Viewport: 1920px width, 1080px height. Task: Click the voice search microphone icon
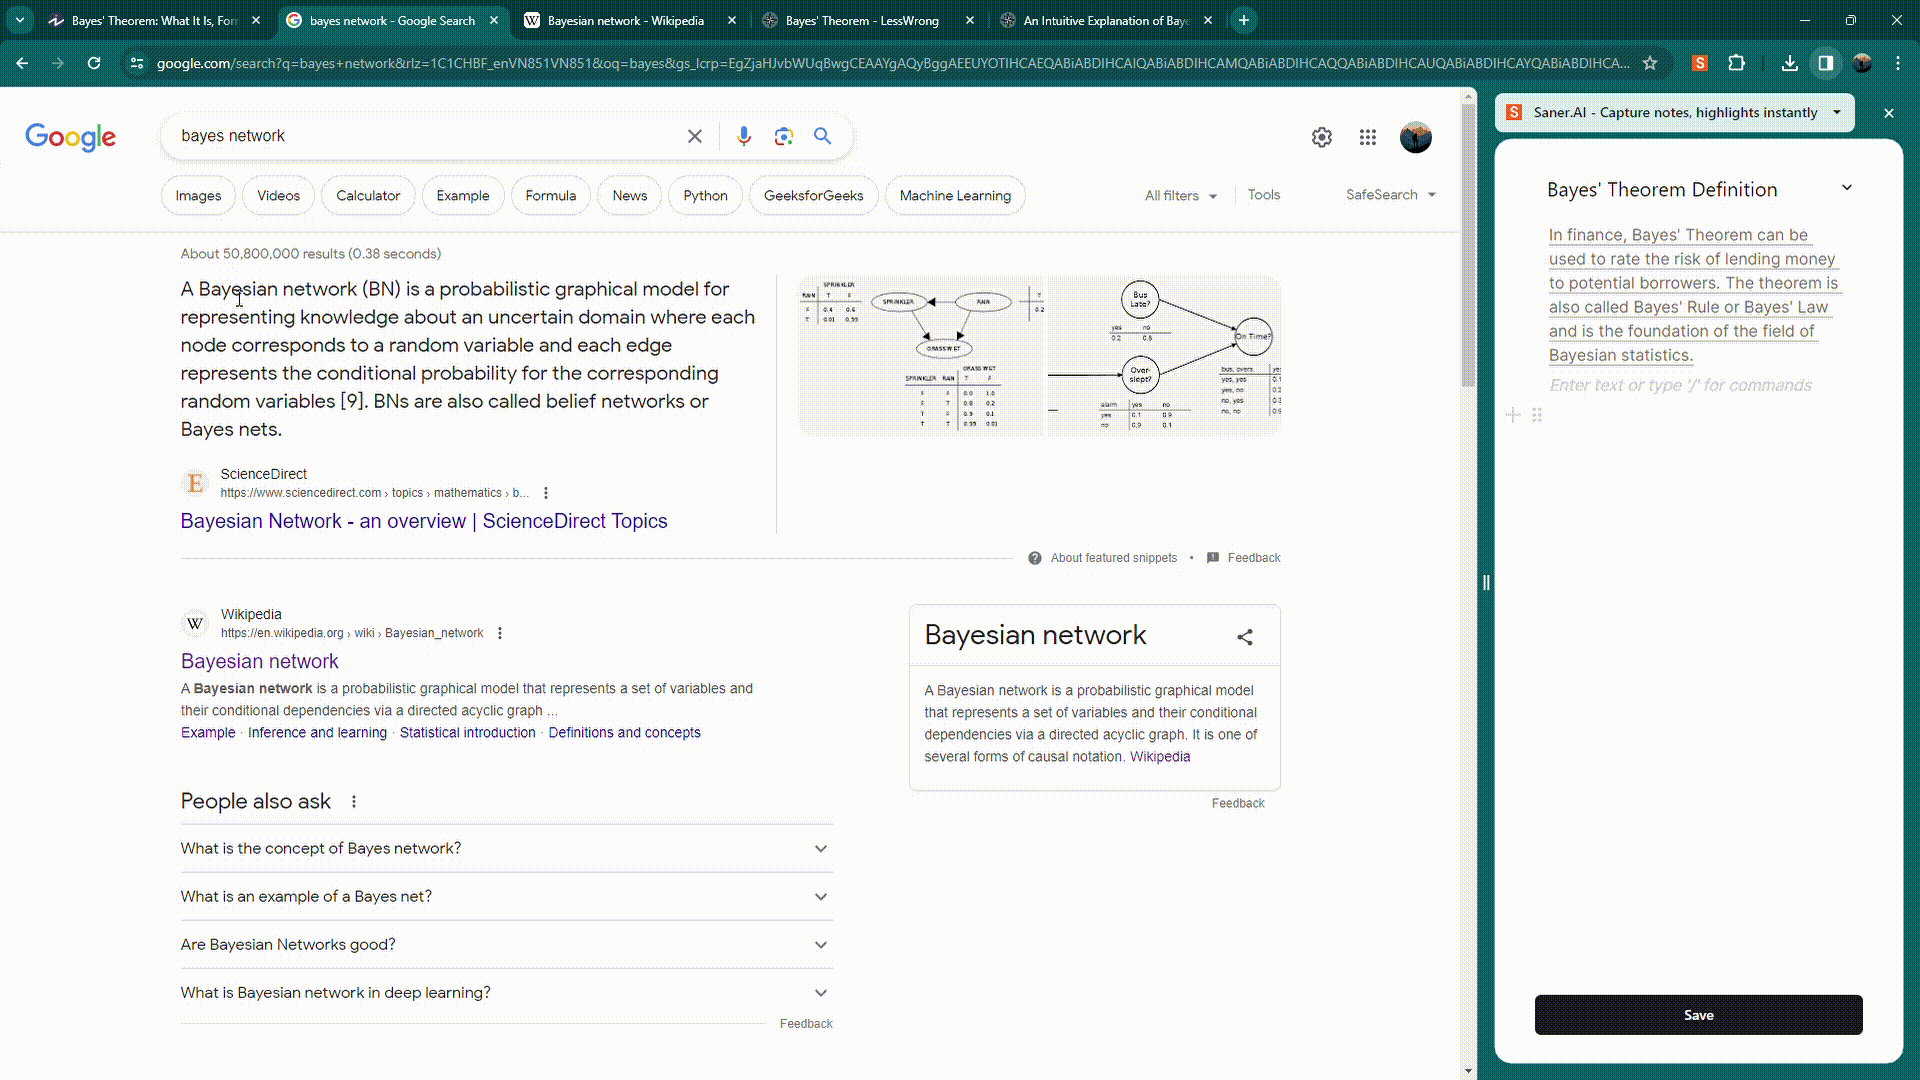coord(743,136)
